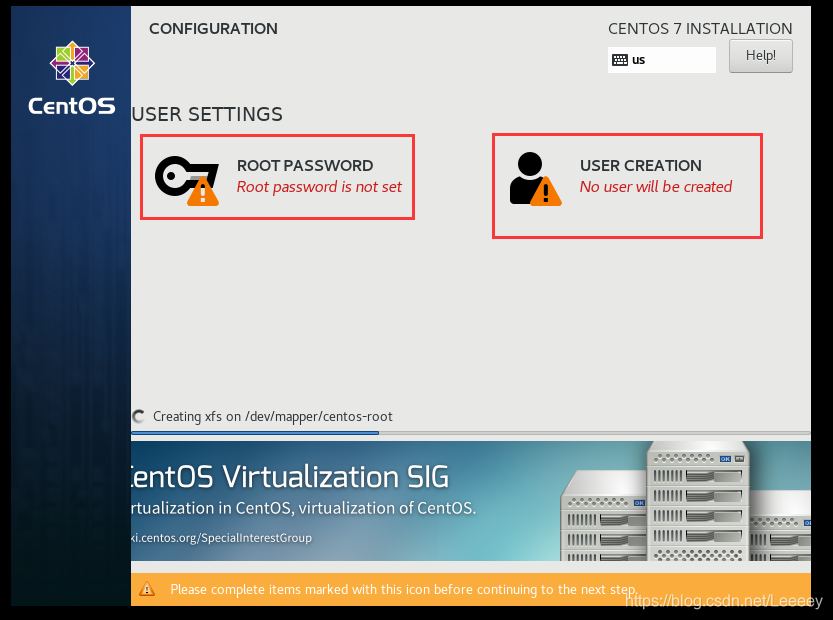Click the Help! button
This screenshot has height=620, width=833.
pos(760,56)
